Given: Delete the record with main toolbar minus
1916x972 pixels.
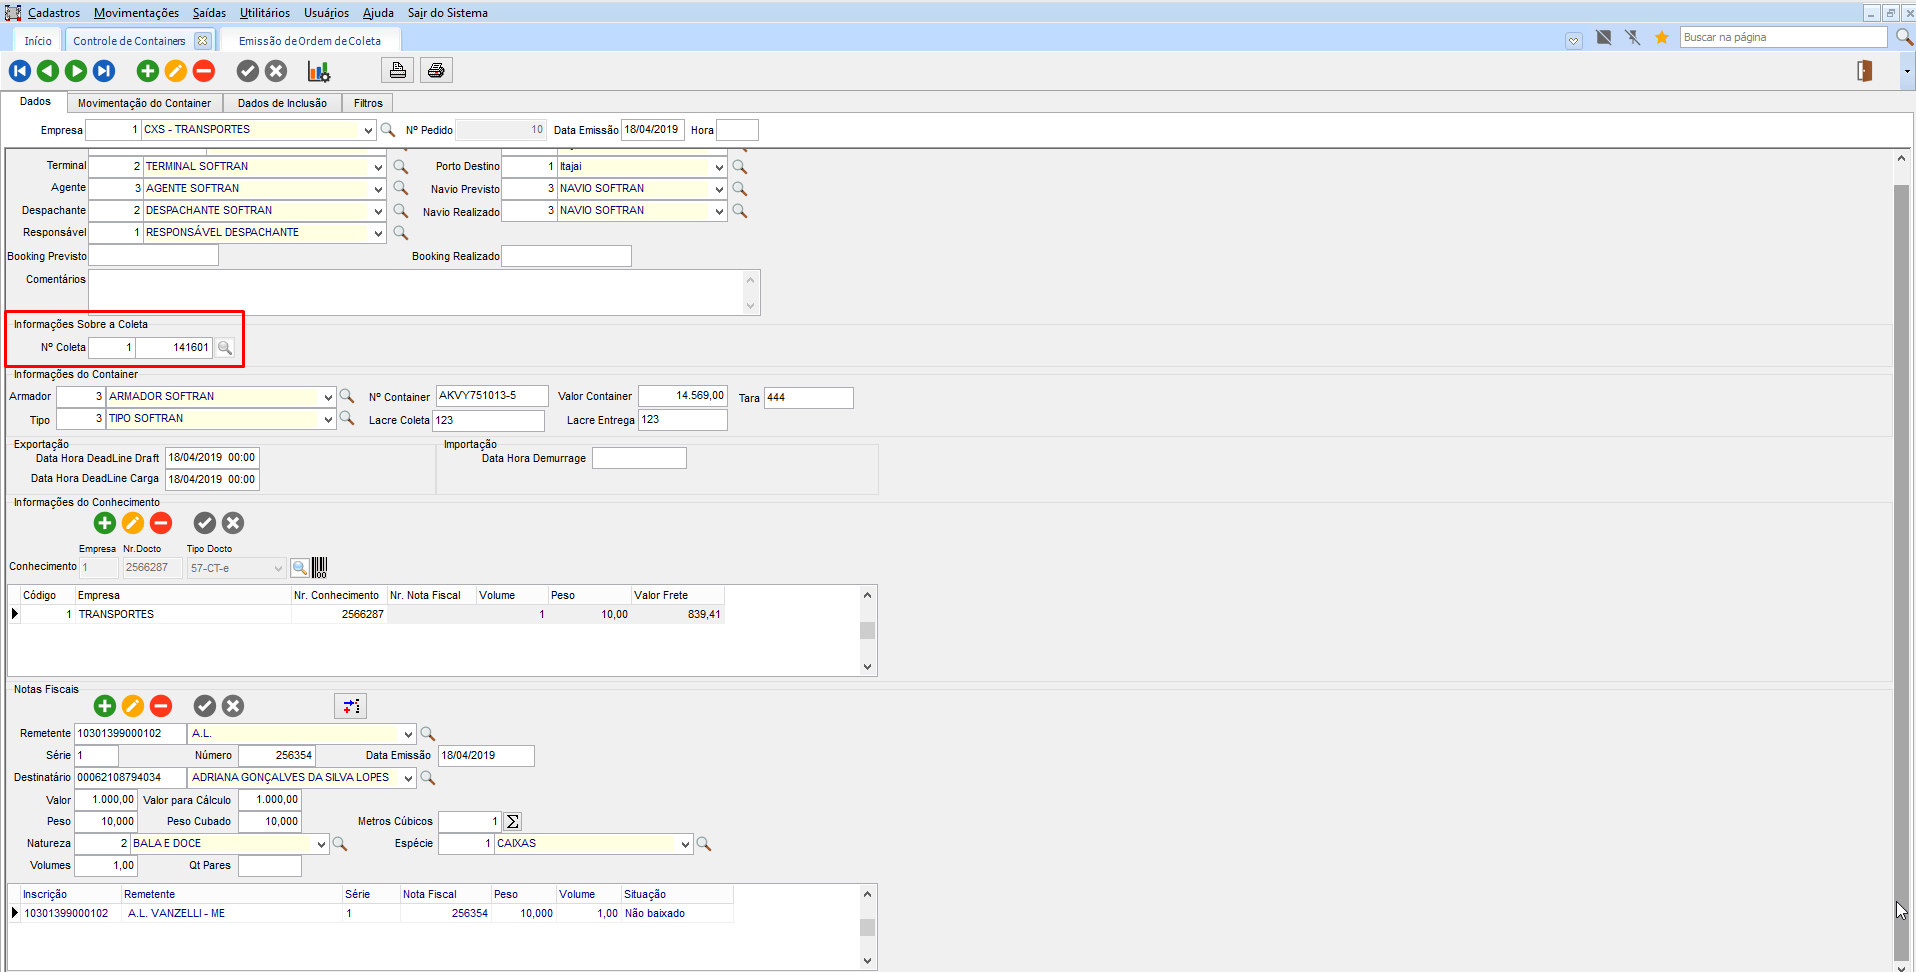Looking at the screenshot, I should (x=204, y=71).
